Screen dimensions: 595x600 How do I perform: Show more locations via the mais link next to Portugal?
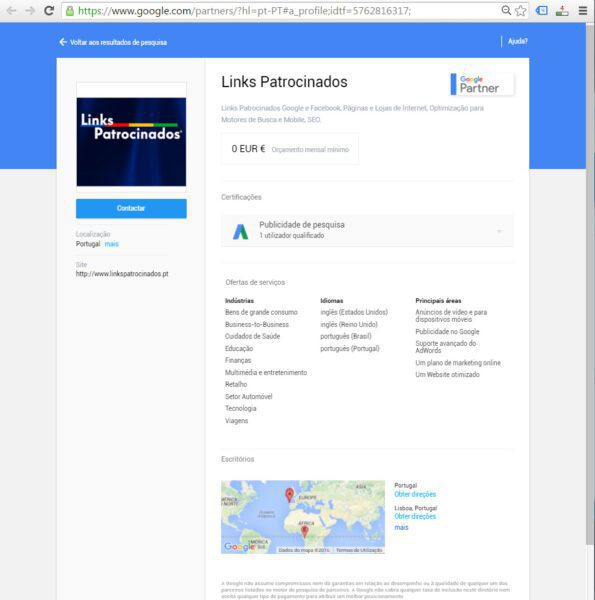point(111,244)
